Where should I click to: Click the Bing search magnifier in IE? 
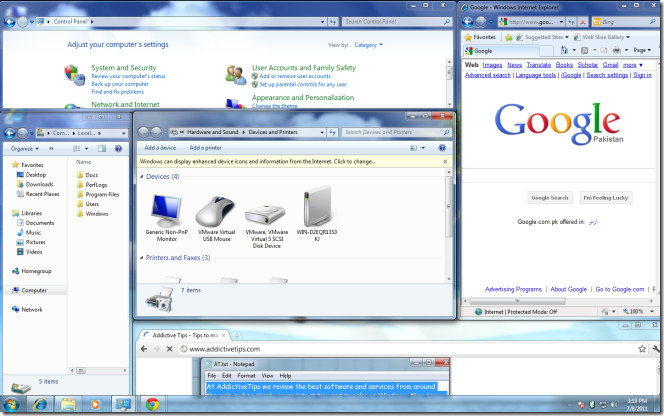(x=653, y=22)
